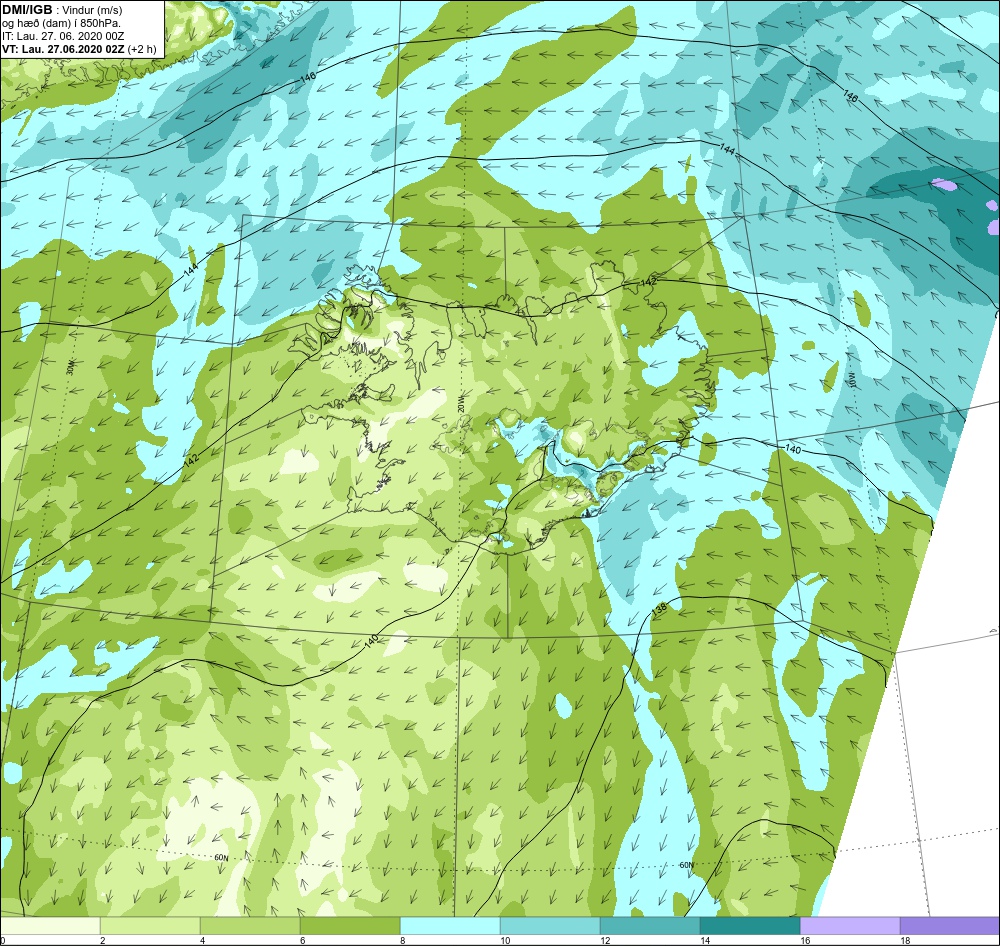
Task: Click the legend tick label '2'
Action: point(103,940)
